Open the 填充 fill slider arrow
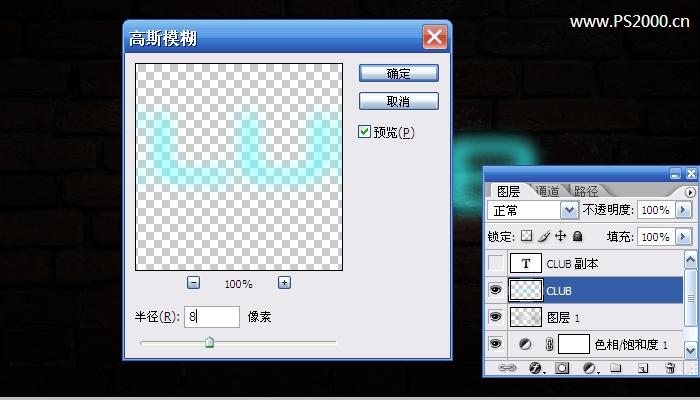700x400 pixels. [683, 237]
